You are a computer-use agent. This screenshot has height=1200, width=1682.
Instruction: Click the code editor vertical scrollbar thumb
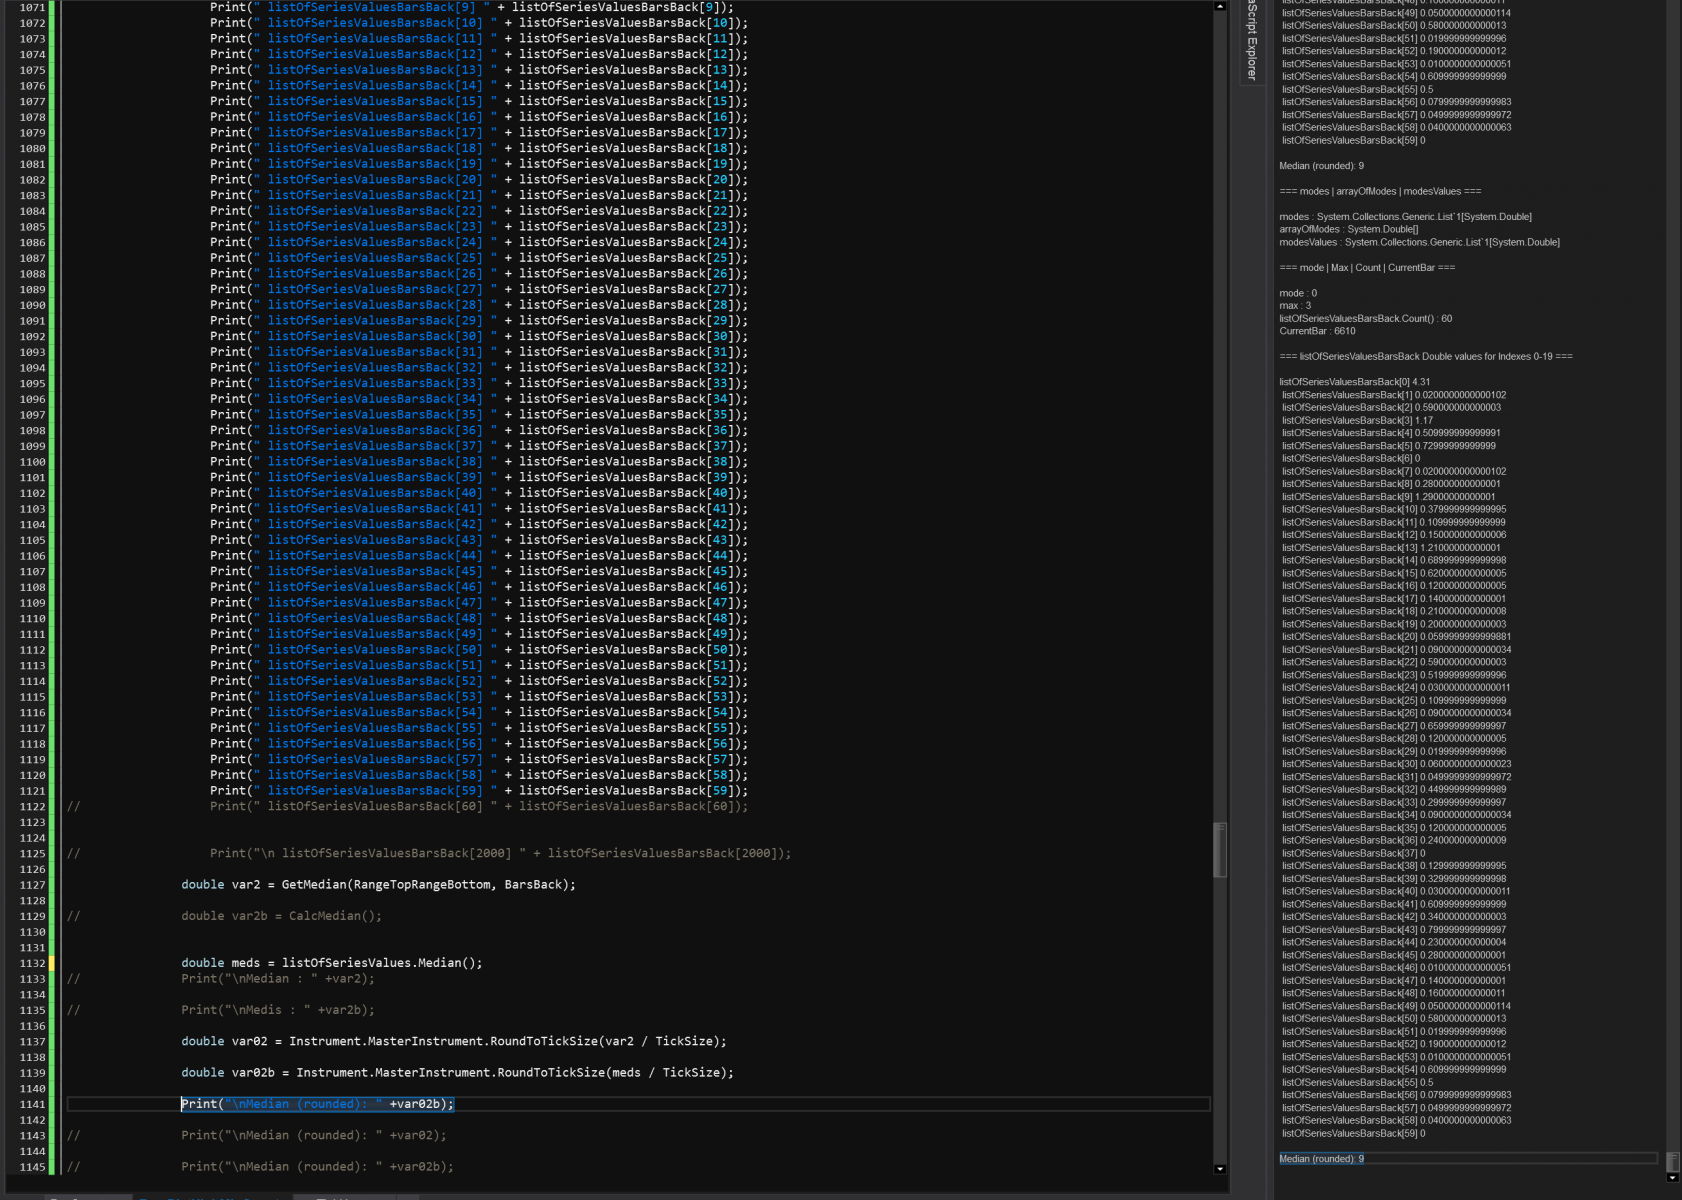tap(1219, 850)
